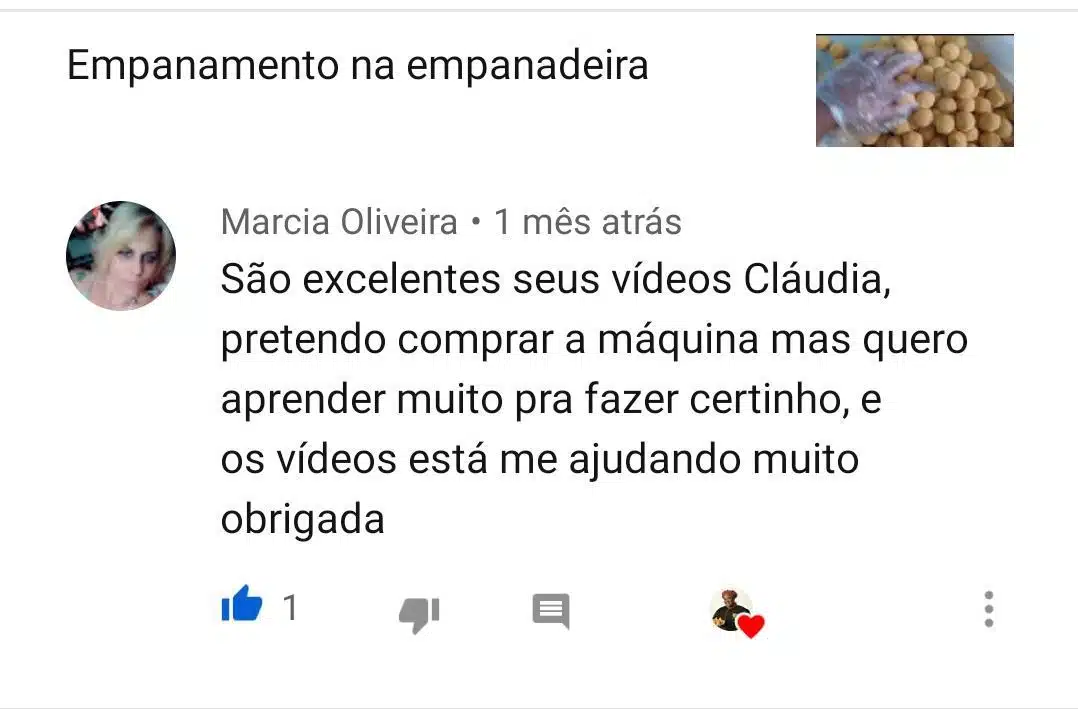Open Marcia Oliveira's profile picture
Viewport: 1078px width, 709px height.
121,256
